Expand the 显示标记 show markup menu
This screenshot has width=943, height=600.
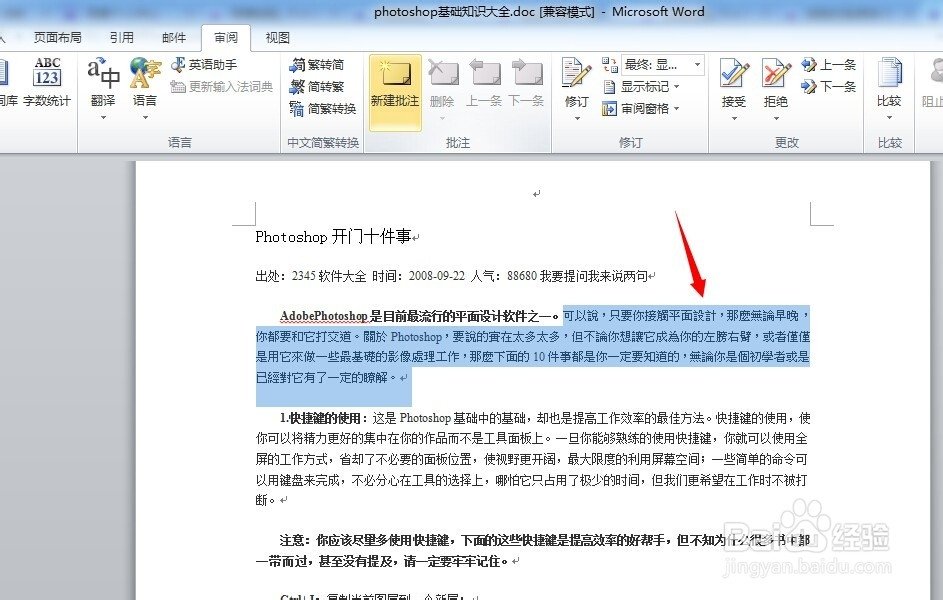click(643, 86)
